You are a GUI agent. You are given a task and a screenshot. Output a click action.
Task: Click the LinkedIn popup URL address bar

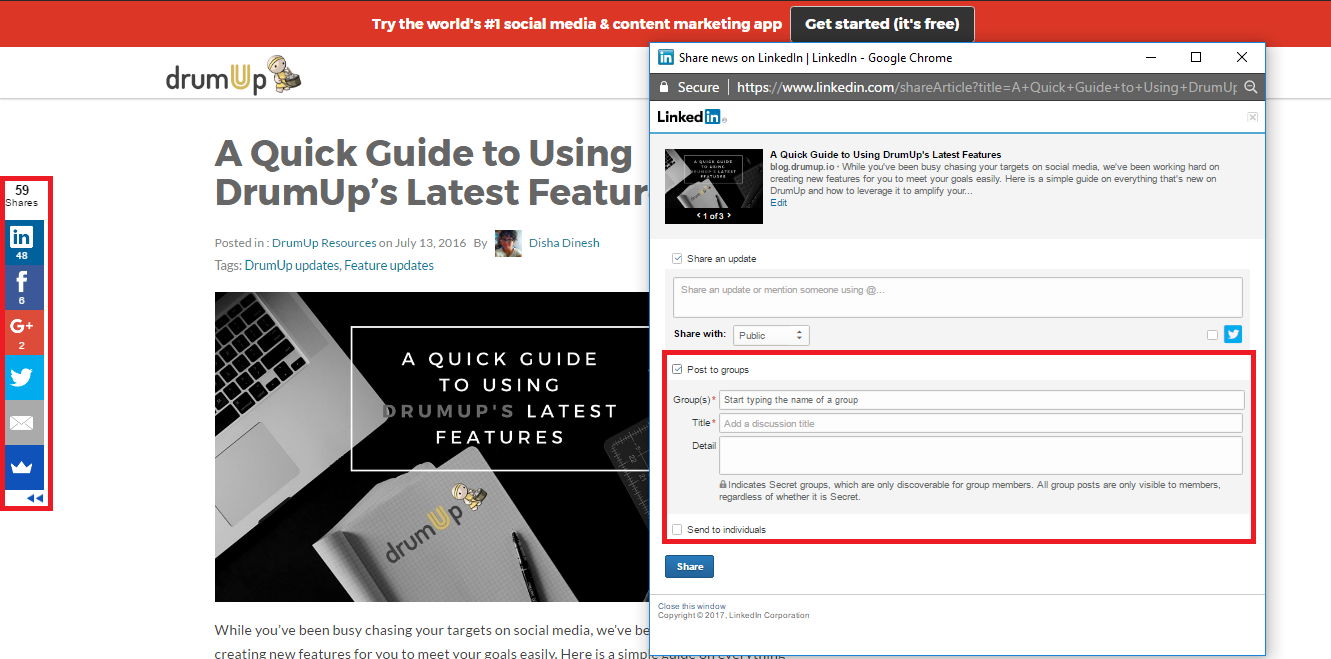point(986,88)
